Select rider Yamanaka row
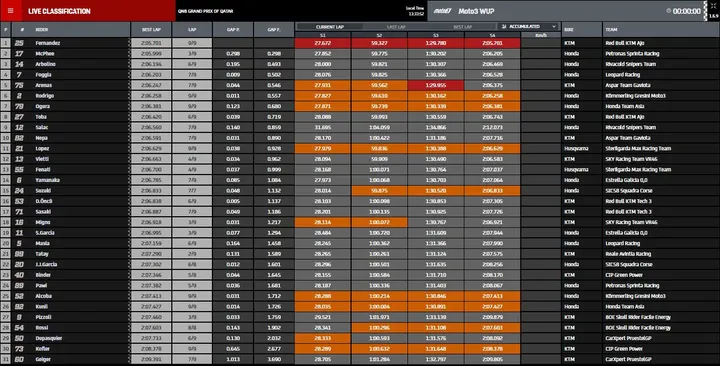This screenshot has width=720, height=366. pos(360,180)
